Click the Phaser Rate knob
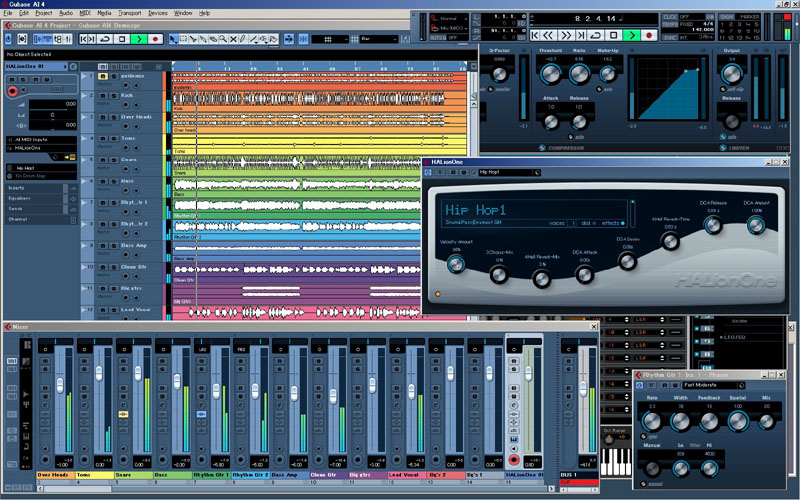This screenshot has height=500, width=800. pyautogui.click(x=651, y=421)
